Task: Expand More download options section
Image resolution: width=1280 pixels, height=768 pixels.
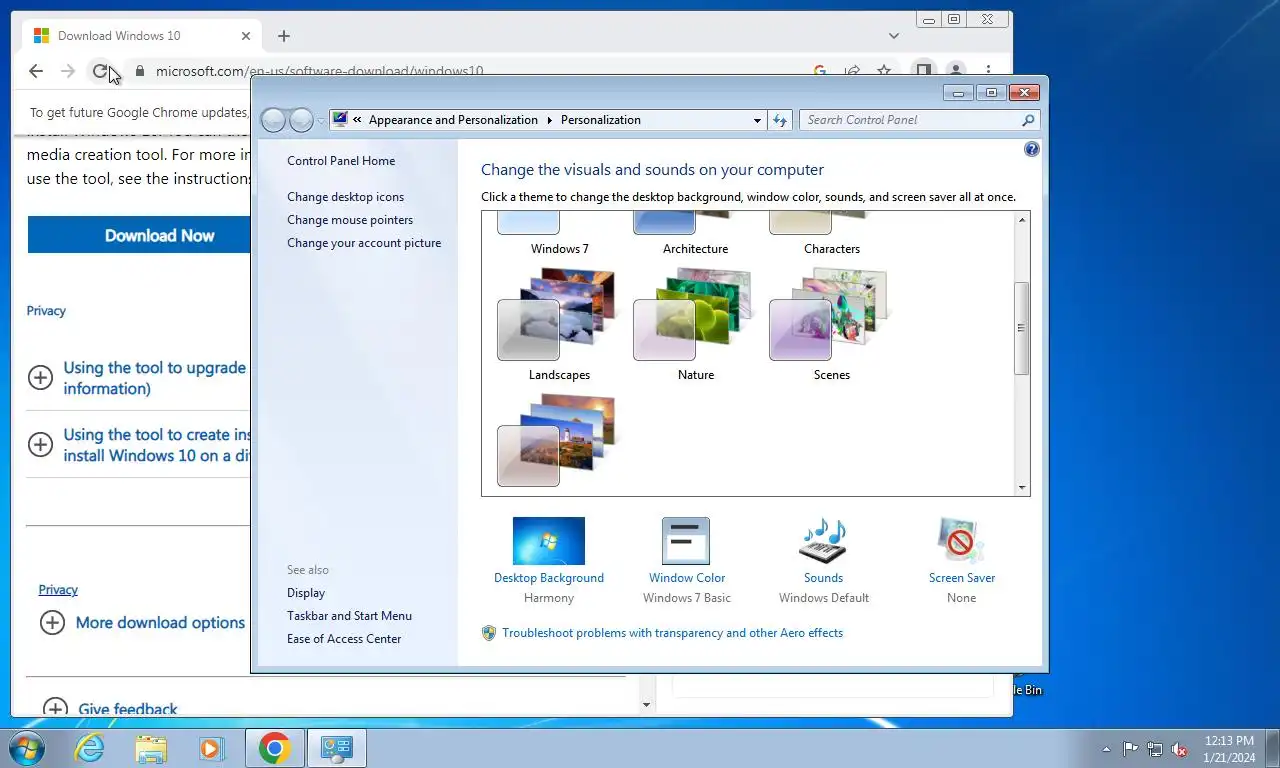Action: point(52,622)
